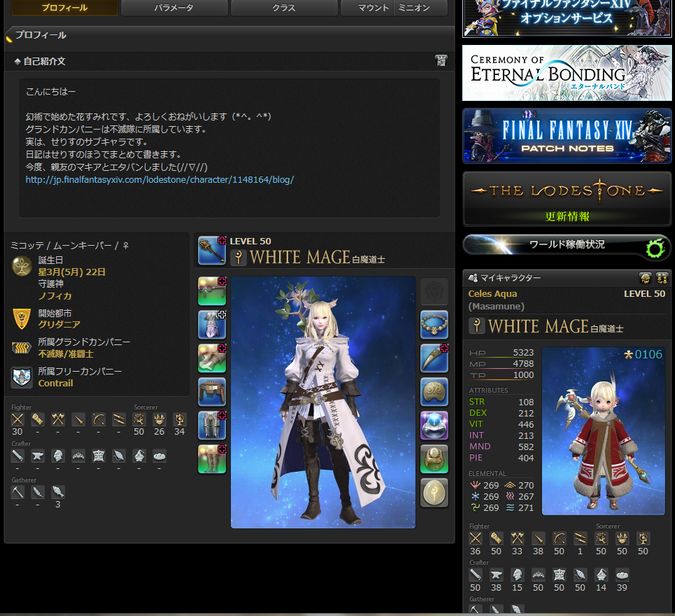Open the Contrail free company link
Screen dimensions: 675x616
coord(56,383)
